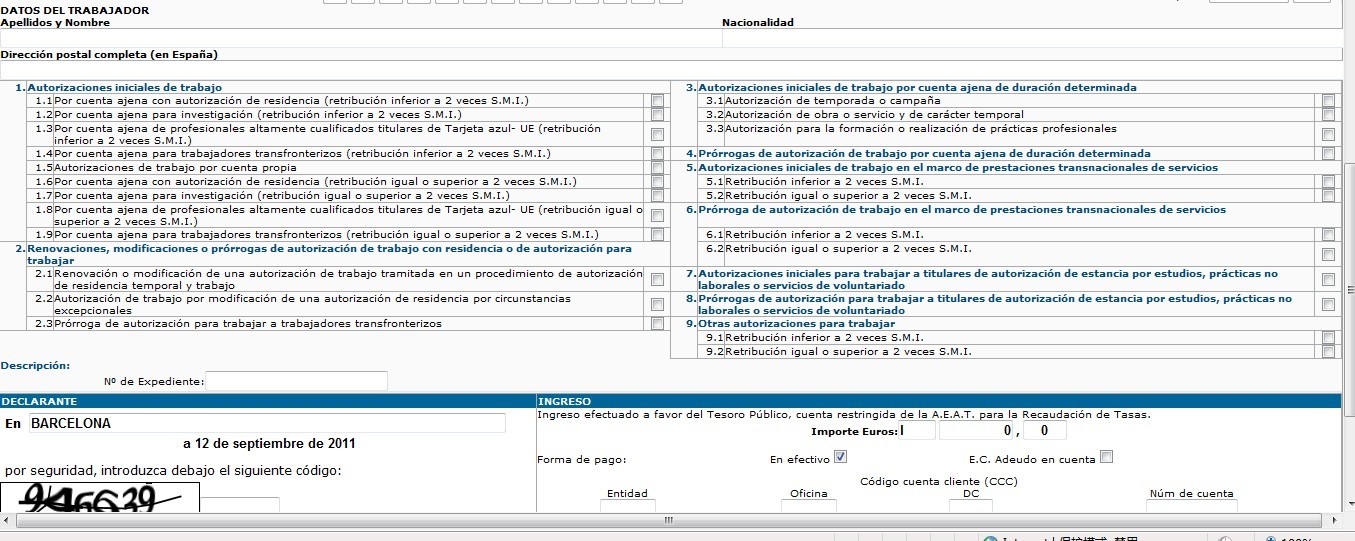
Task: Click the security captcha code image
Action: coord(100,497)
